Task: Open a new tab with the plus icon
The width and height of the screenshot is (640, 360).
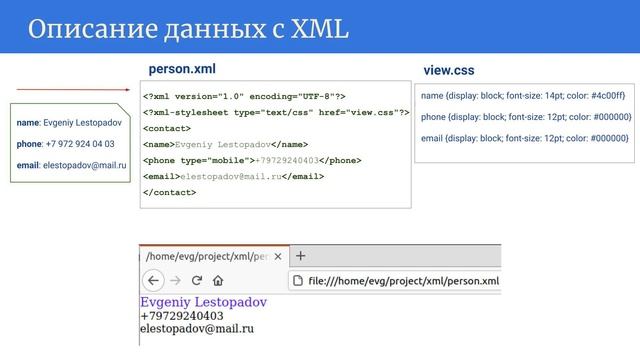Action: point(301,256)
